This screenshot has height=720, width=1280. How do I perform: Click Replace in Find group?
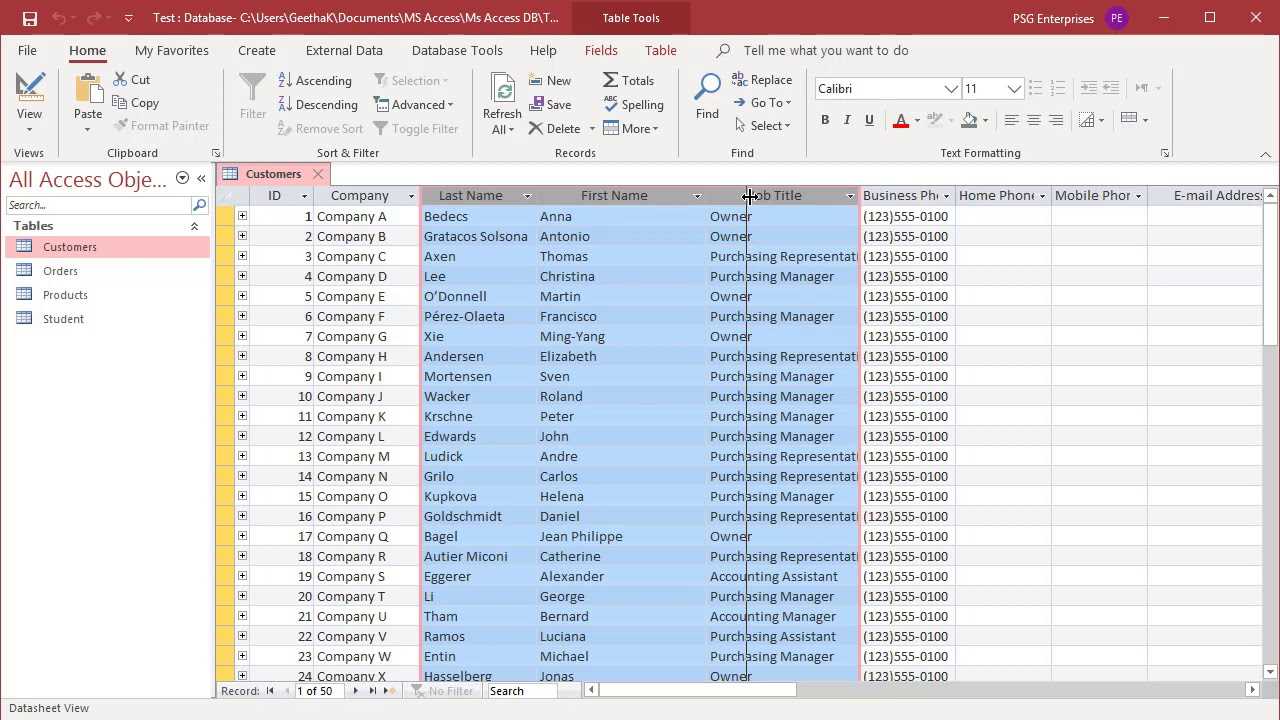point(762,80)
